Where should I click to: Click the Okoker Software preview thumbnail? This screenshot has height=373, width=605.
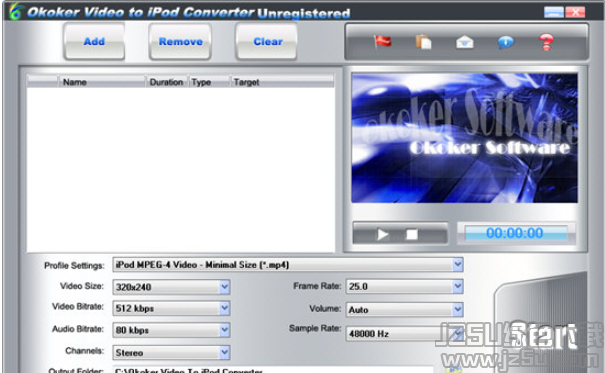pyautogui.click(x=465, y=138)
